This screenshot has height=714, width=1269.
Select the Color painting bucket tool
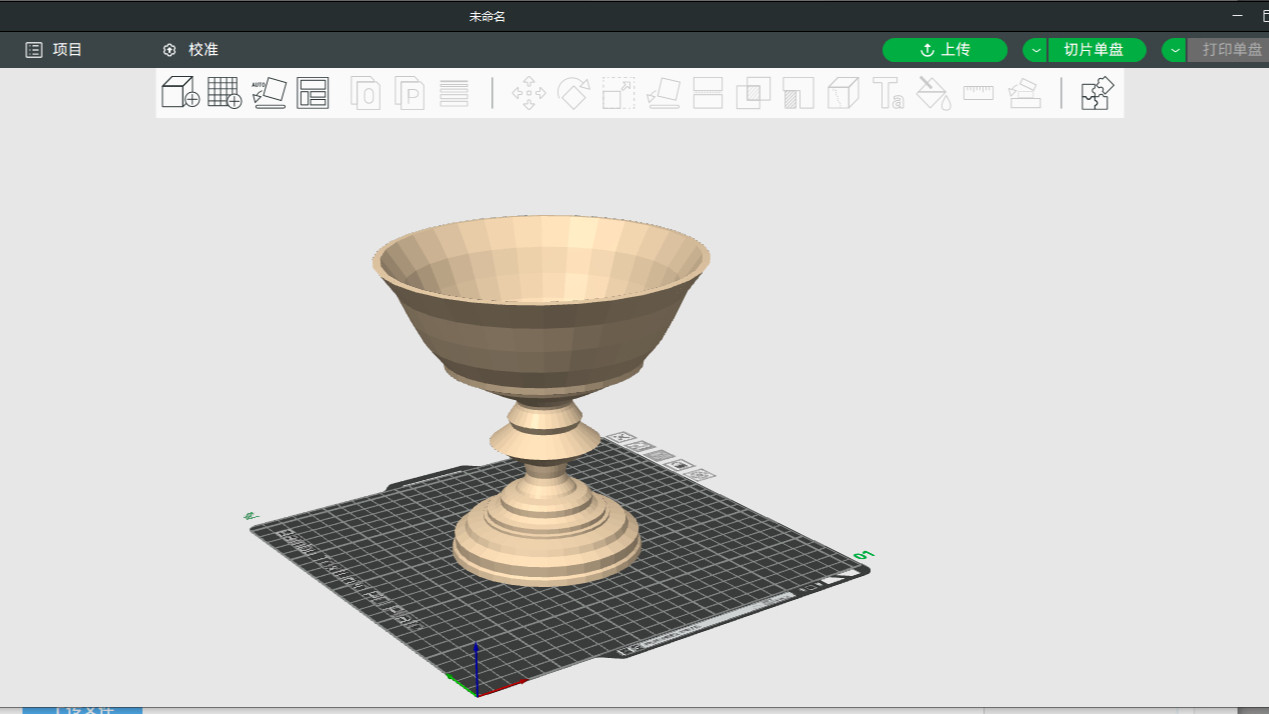[933, 93]
